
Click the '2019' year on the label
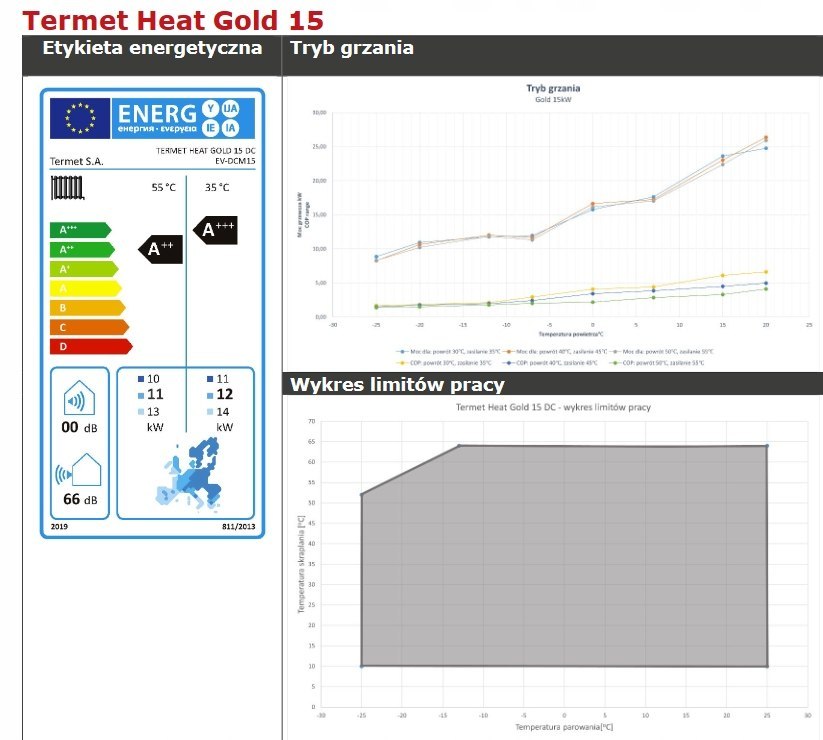point(59,526)
